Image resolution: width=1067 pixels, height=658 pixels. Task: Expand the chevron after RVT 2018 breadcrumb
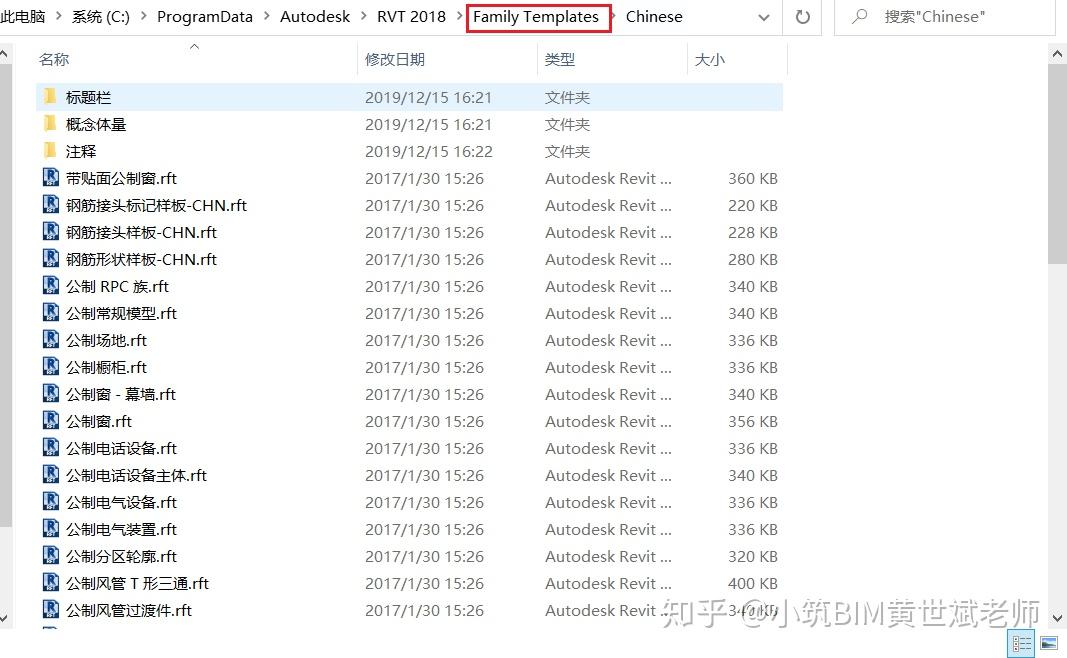pos(459,16)
